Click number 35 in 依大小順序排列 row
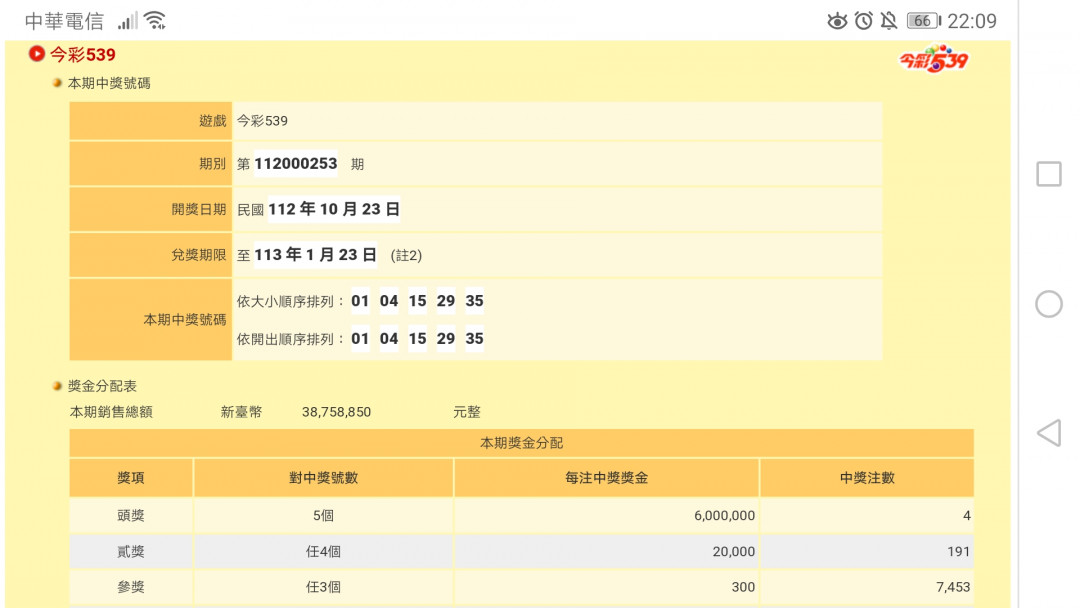 tap(475, 301)
